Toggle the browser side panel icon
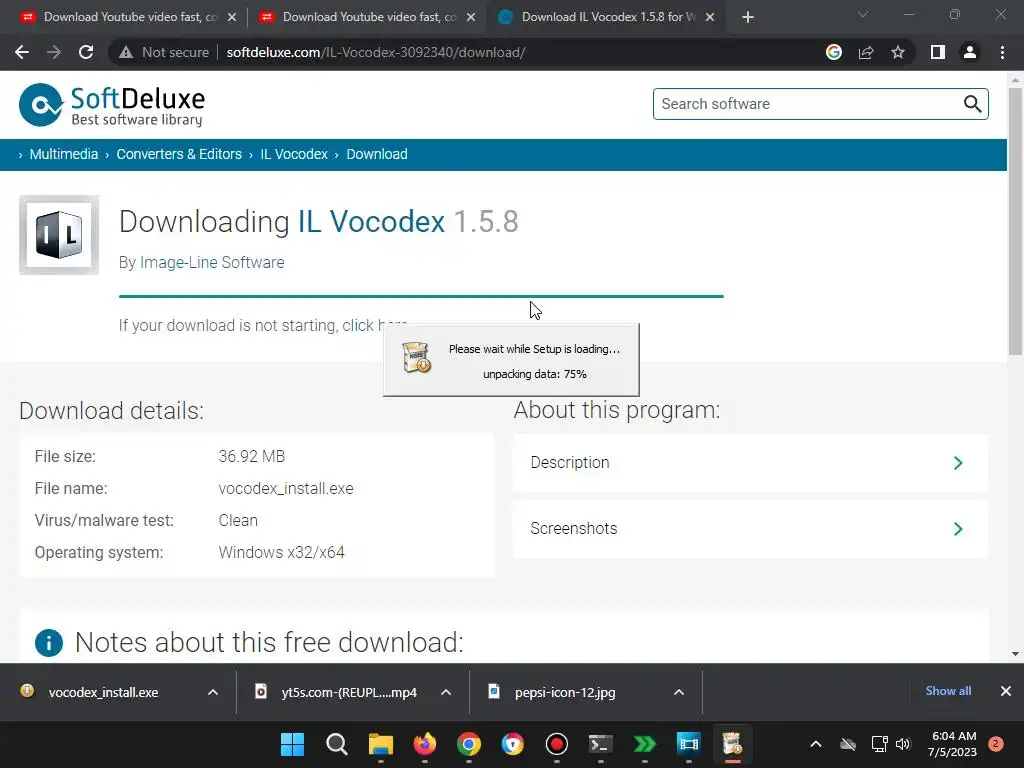Viewport: 1024px width, 768px height. 938,52
